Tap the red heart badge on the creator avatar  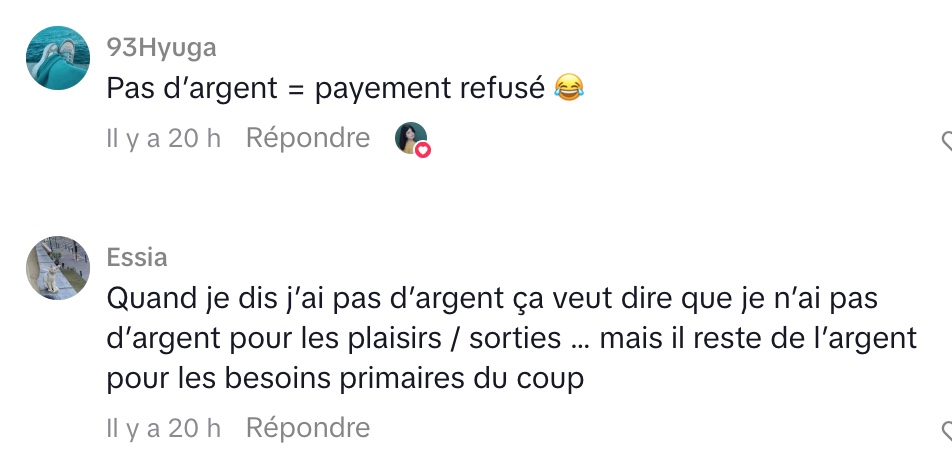click(423, 149)
